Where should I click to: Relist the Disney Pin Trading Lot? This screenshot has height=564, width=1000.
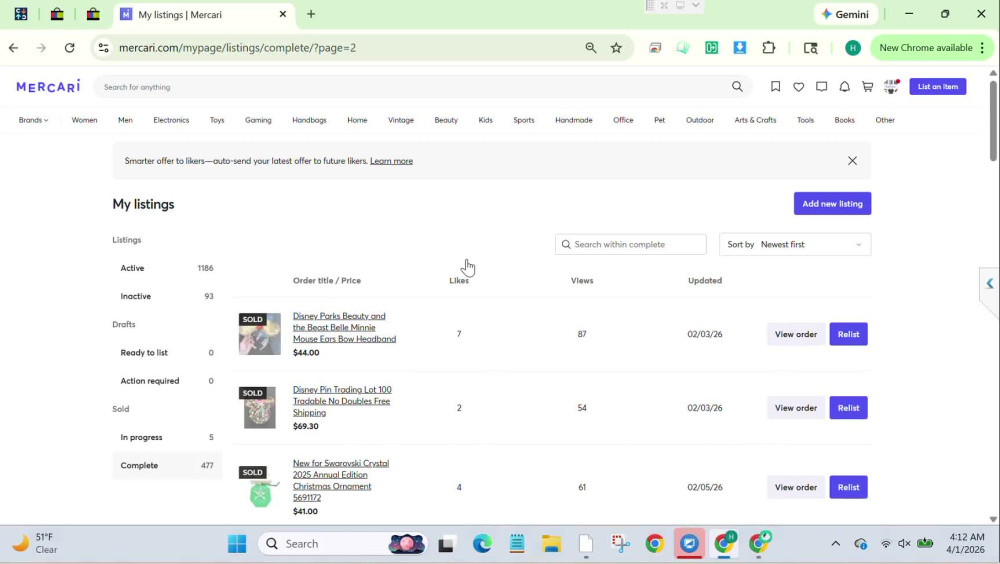tap(848, 408)
